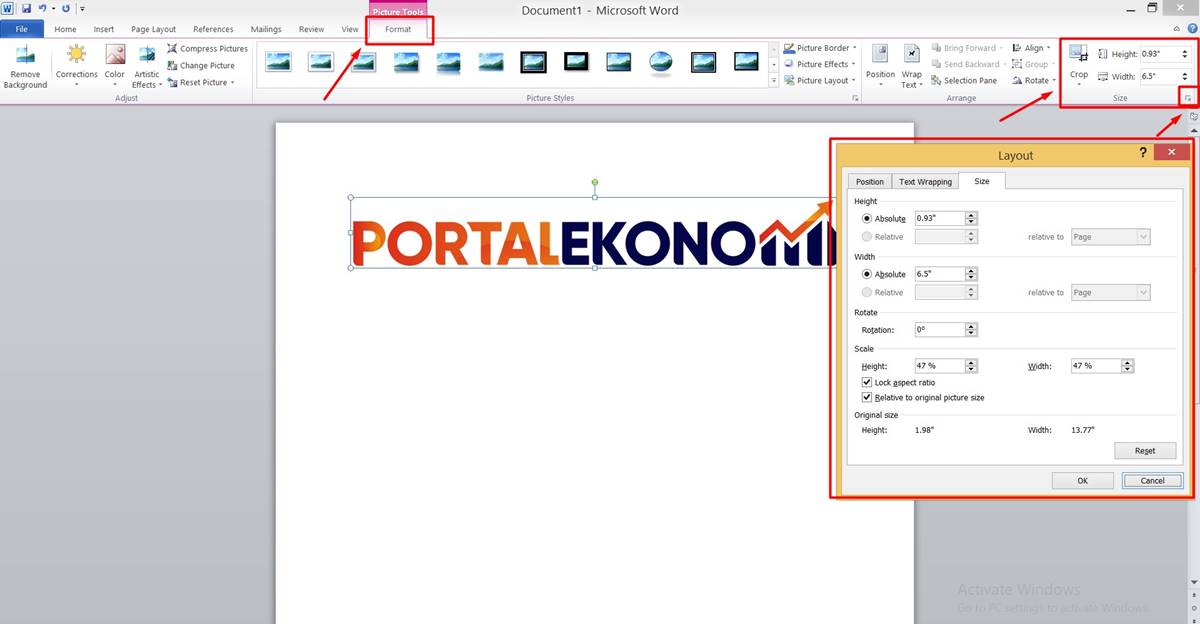Click the Redo icon in Quick Access Toolbar
The image size is (1200, 624).
pyautogui.click(x=66, y=8)
